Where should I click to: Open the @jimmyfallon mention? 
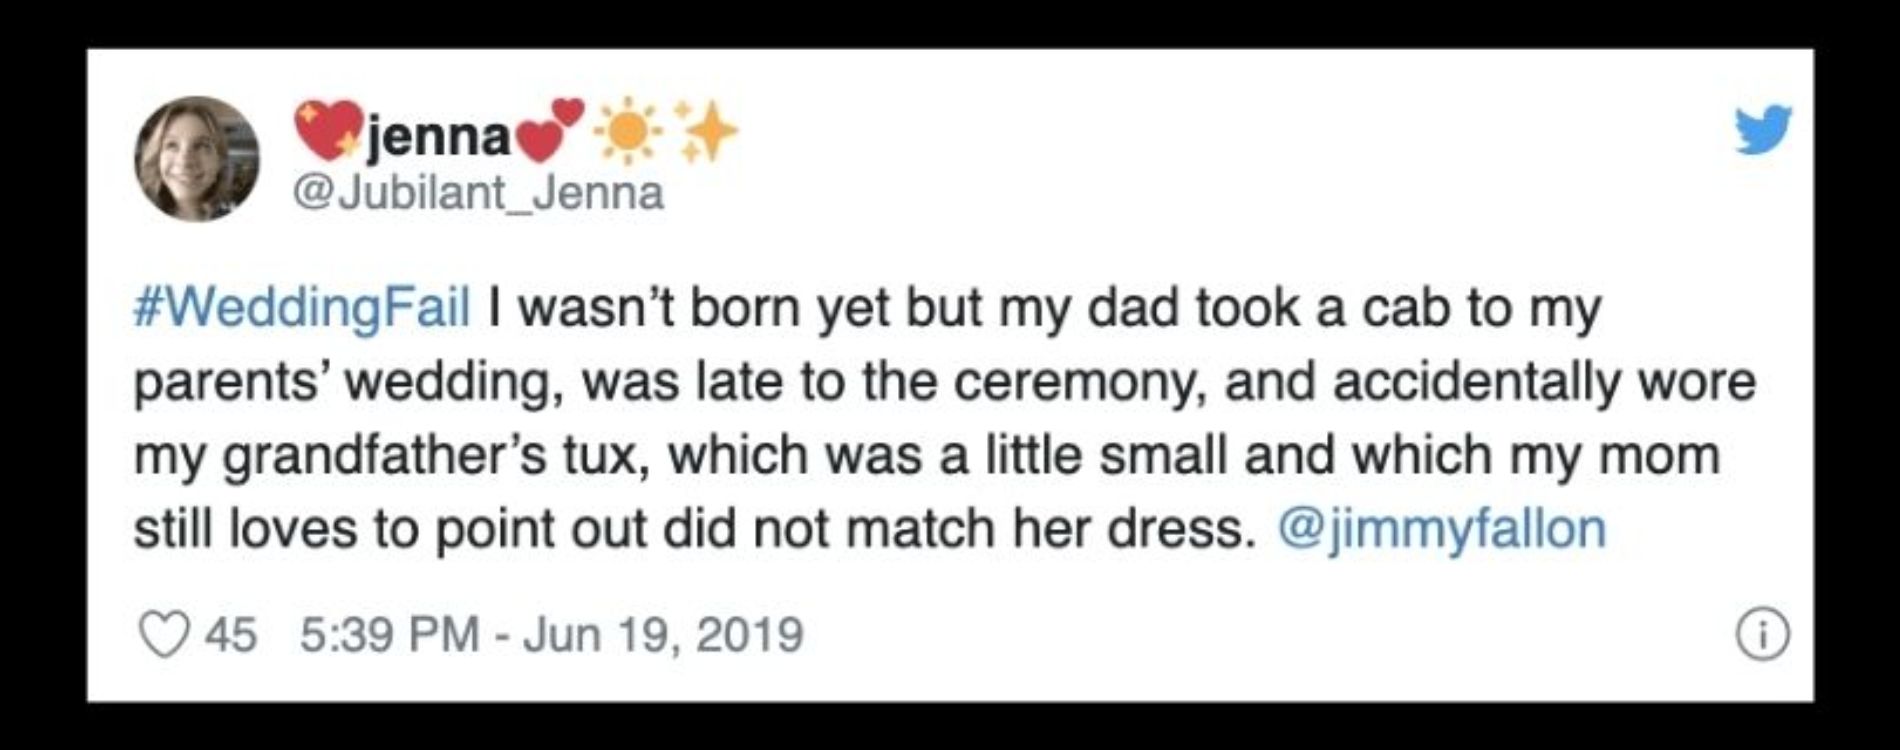tap(1441, 530)
